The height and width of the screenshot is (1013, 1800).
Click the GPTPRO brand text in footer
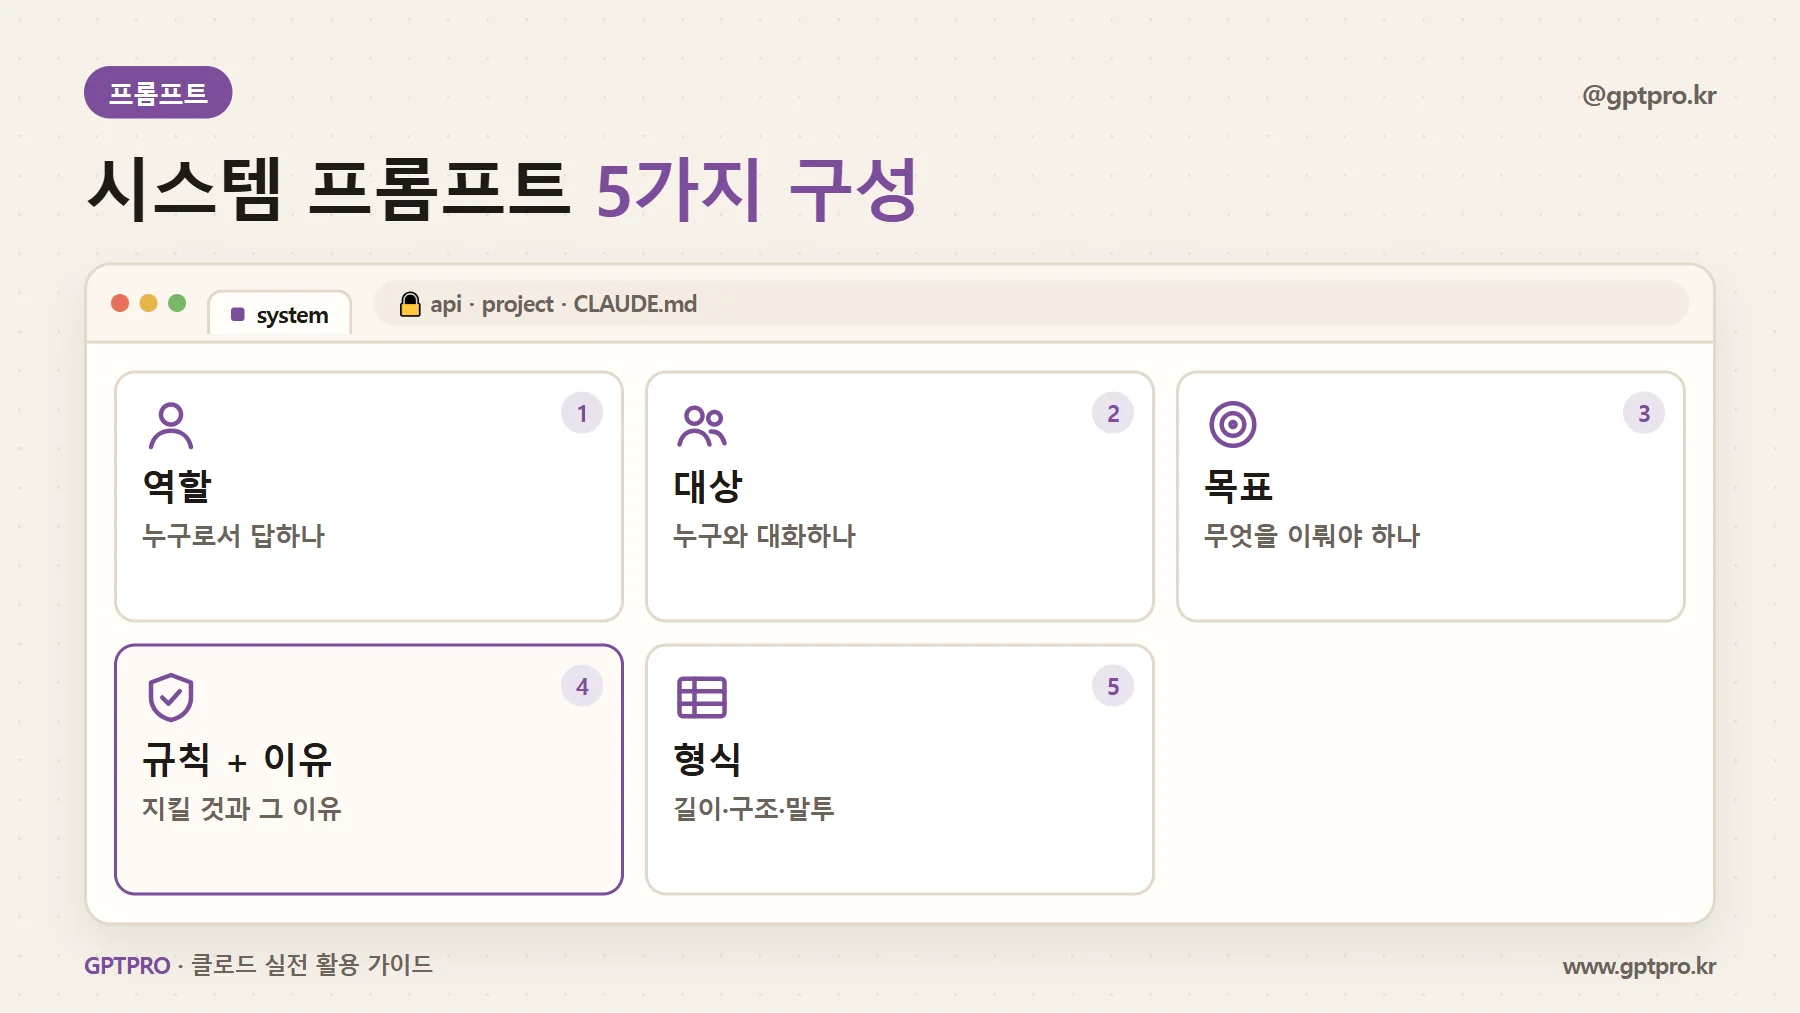pyautogui.click(x=127, y=966)
